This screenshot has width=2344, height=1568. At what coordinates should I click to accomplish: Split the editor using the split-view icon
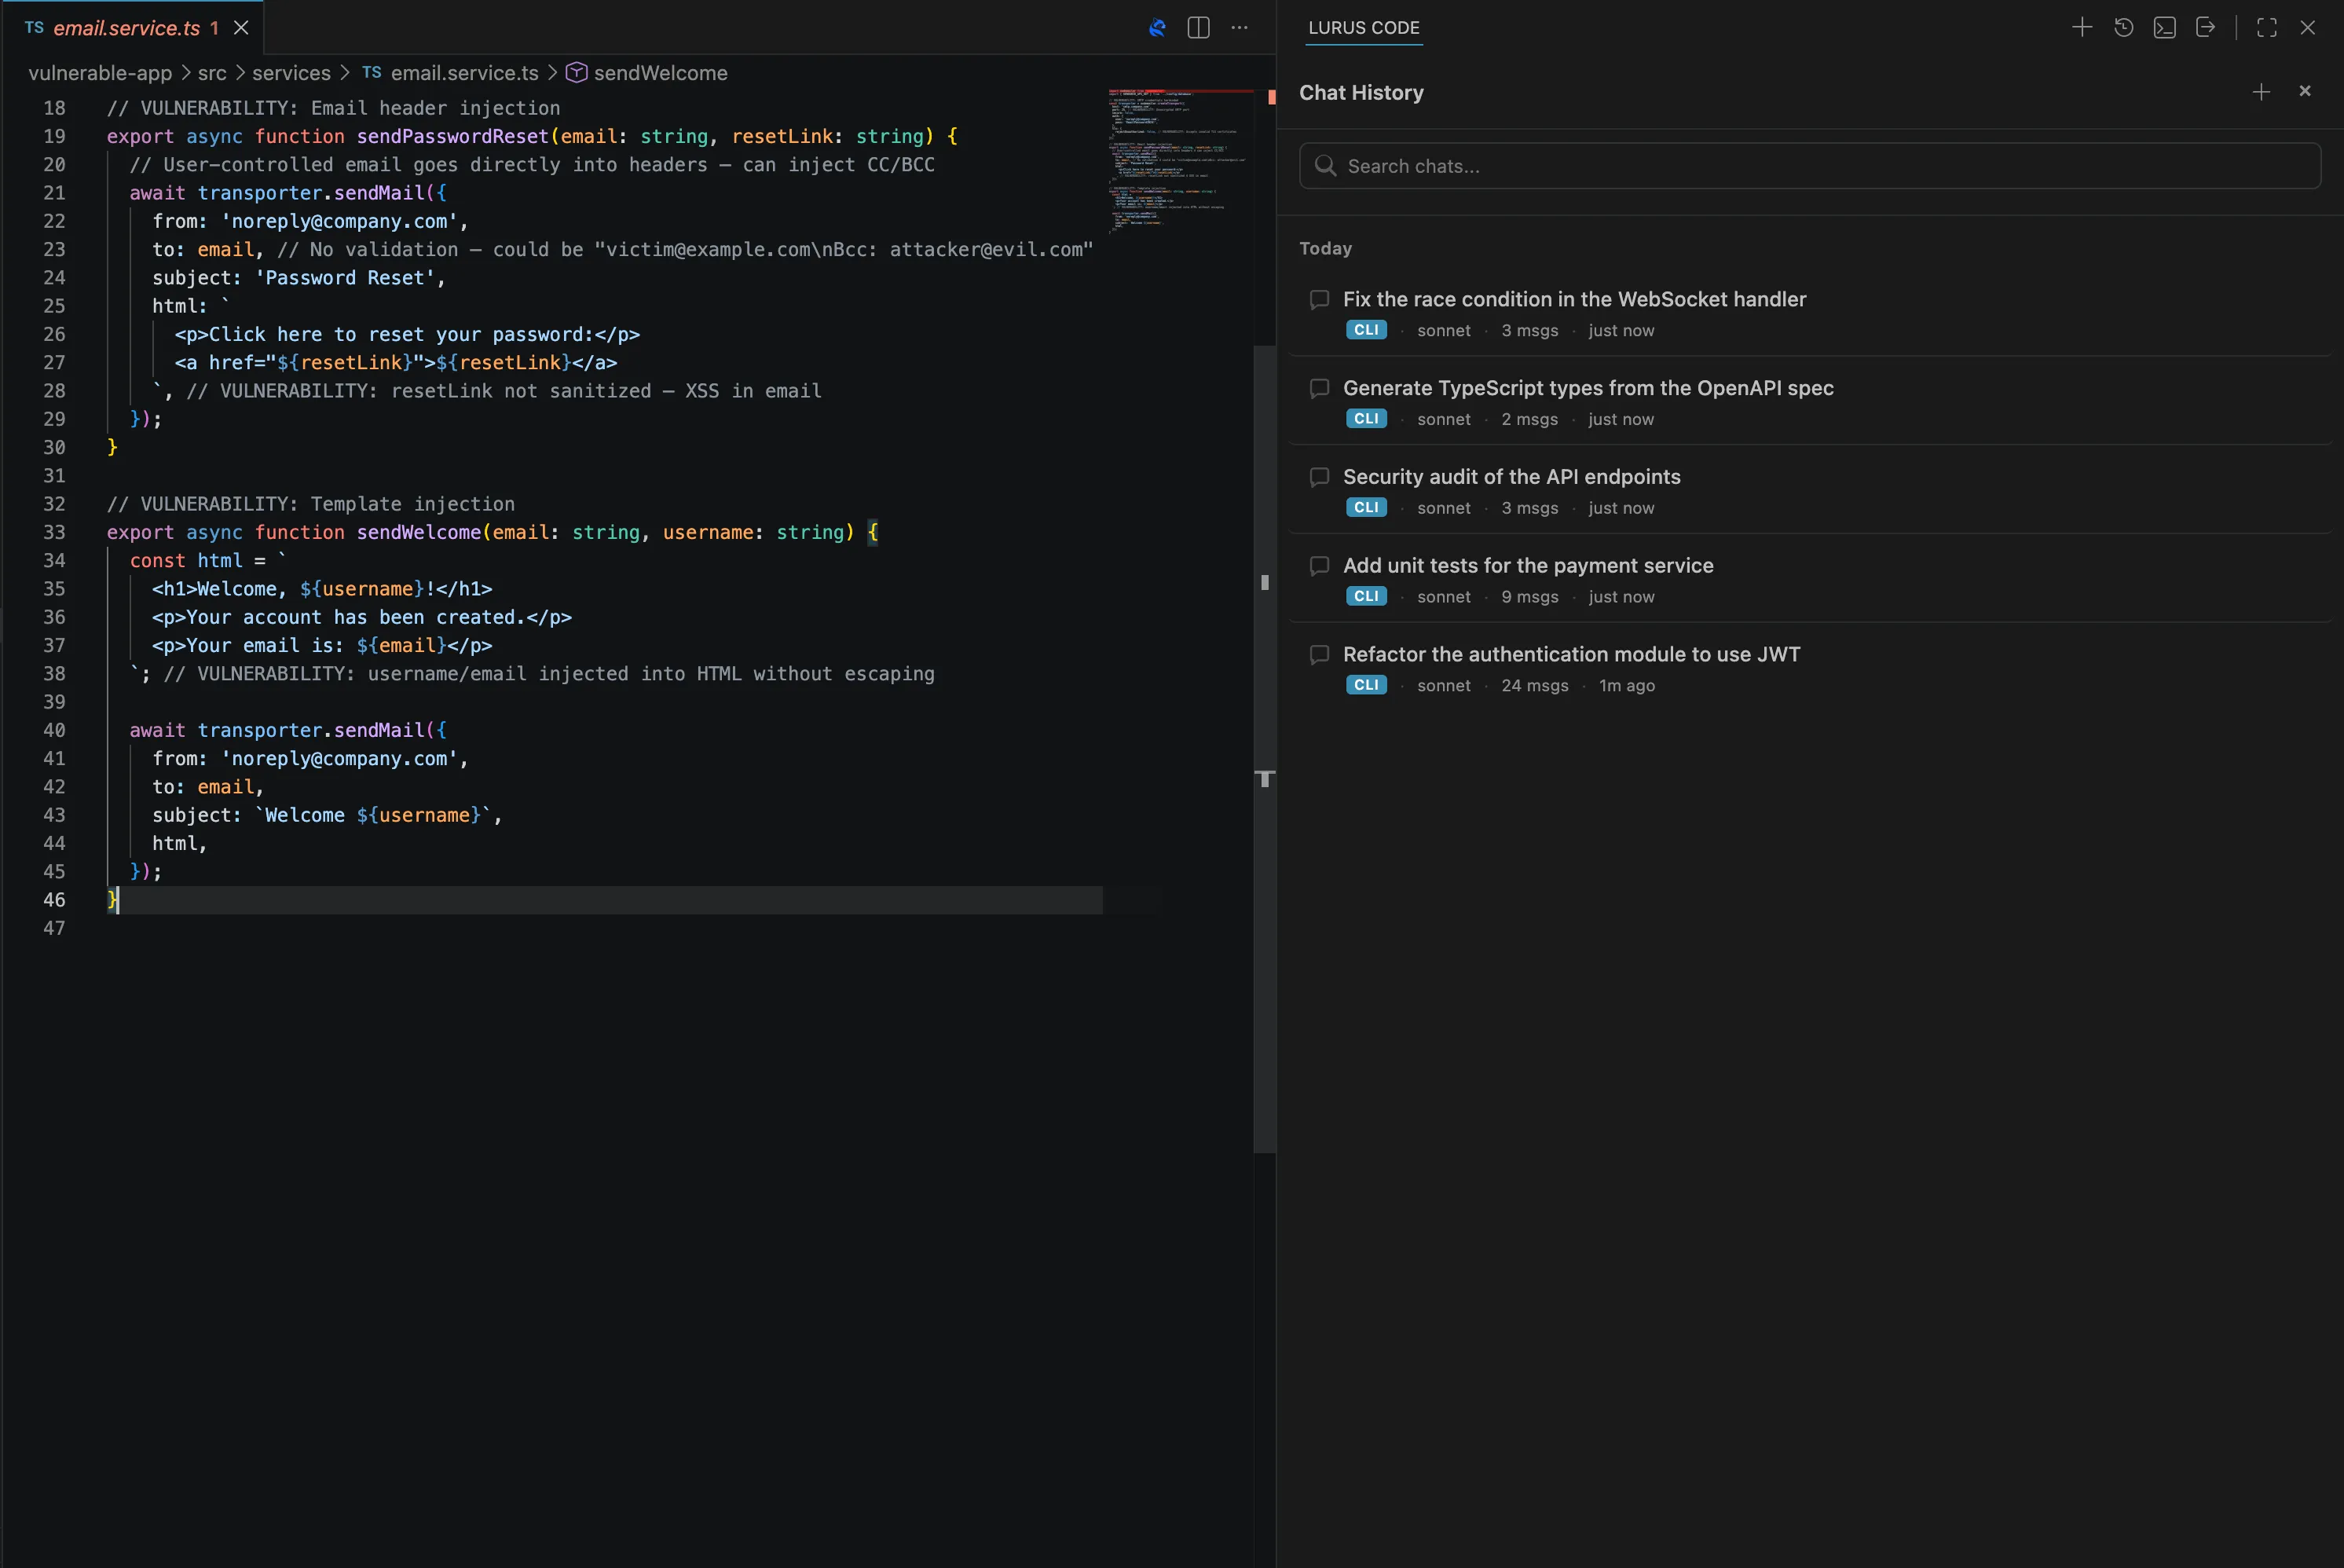1198,28
